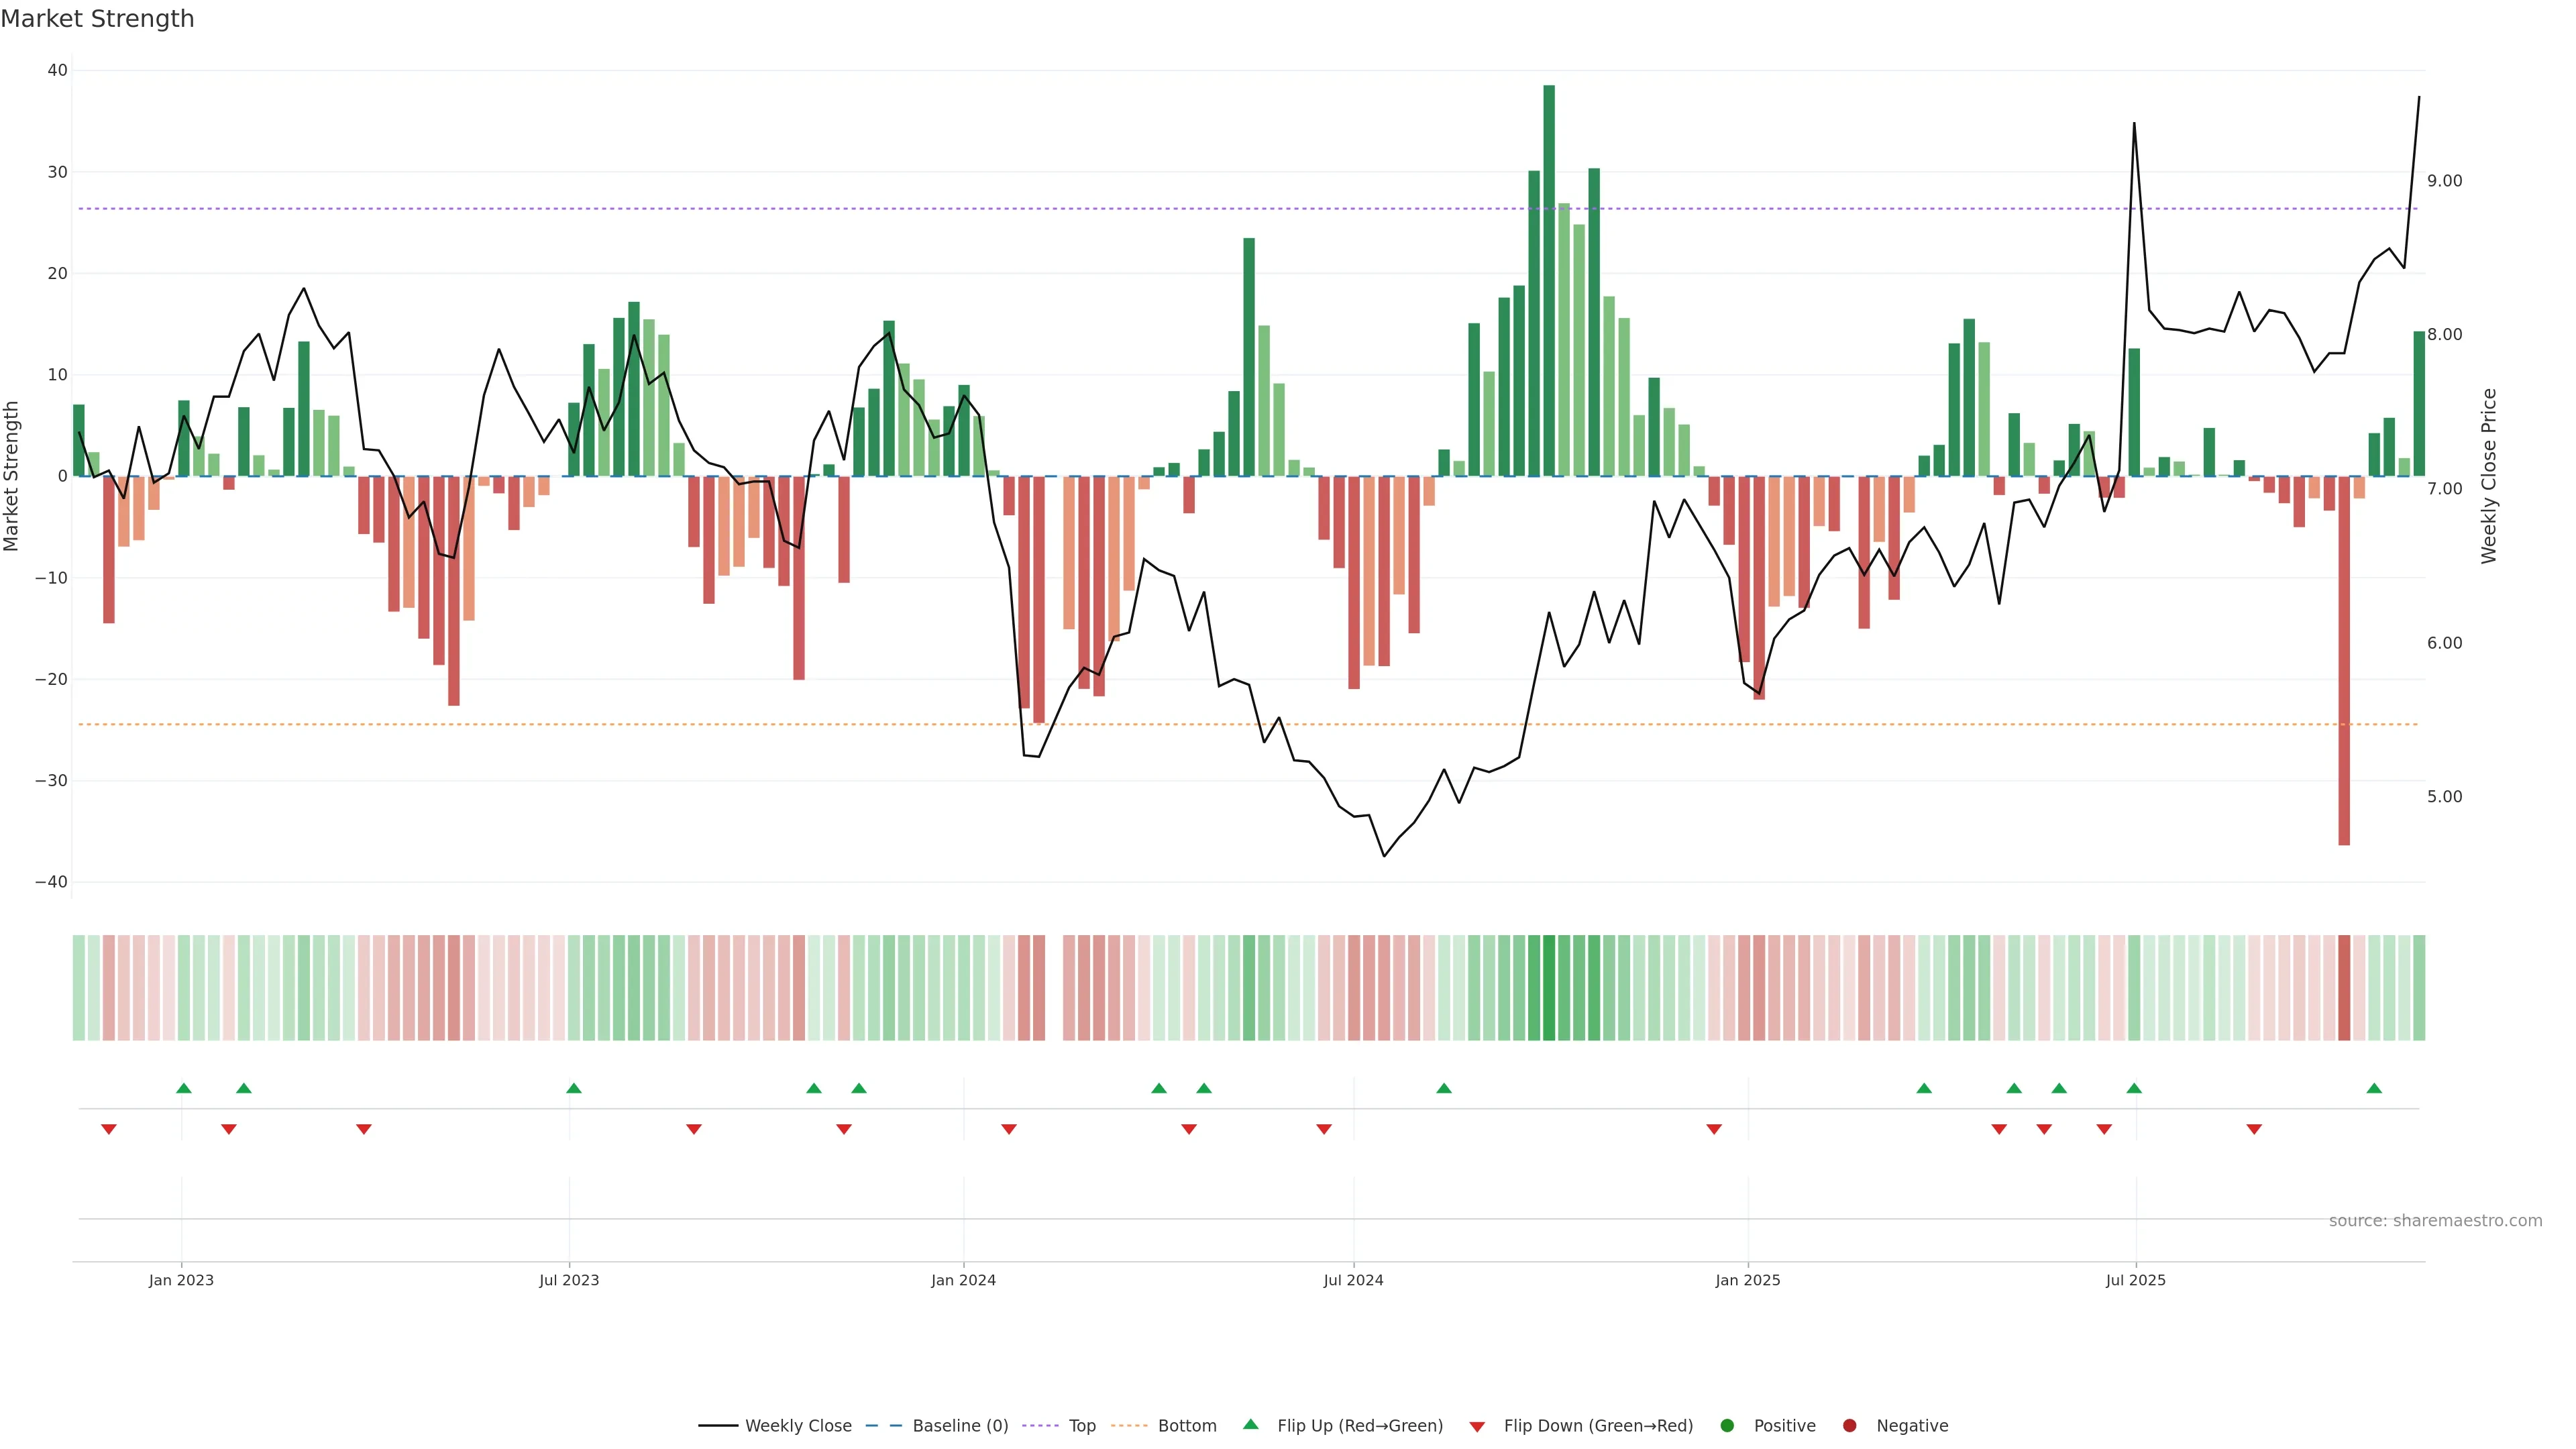The width and height of the screenshot is (2576, 1449).
Task: Click the first red flip-down triangle on the far left
Action: 109,1129
